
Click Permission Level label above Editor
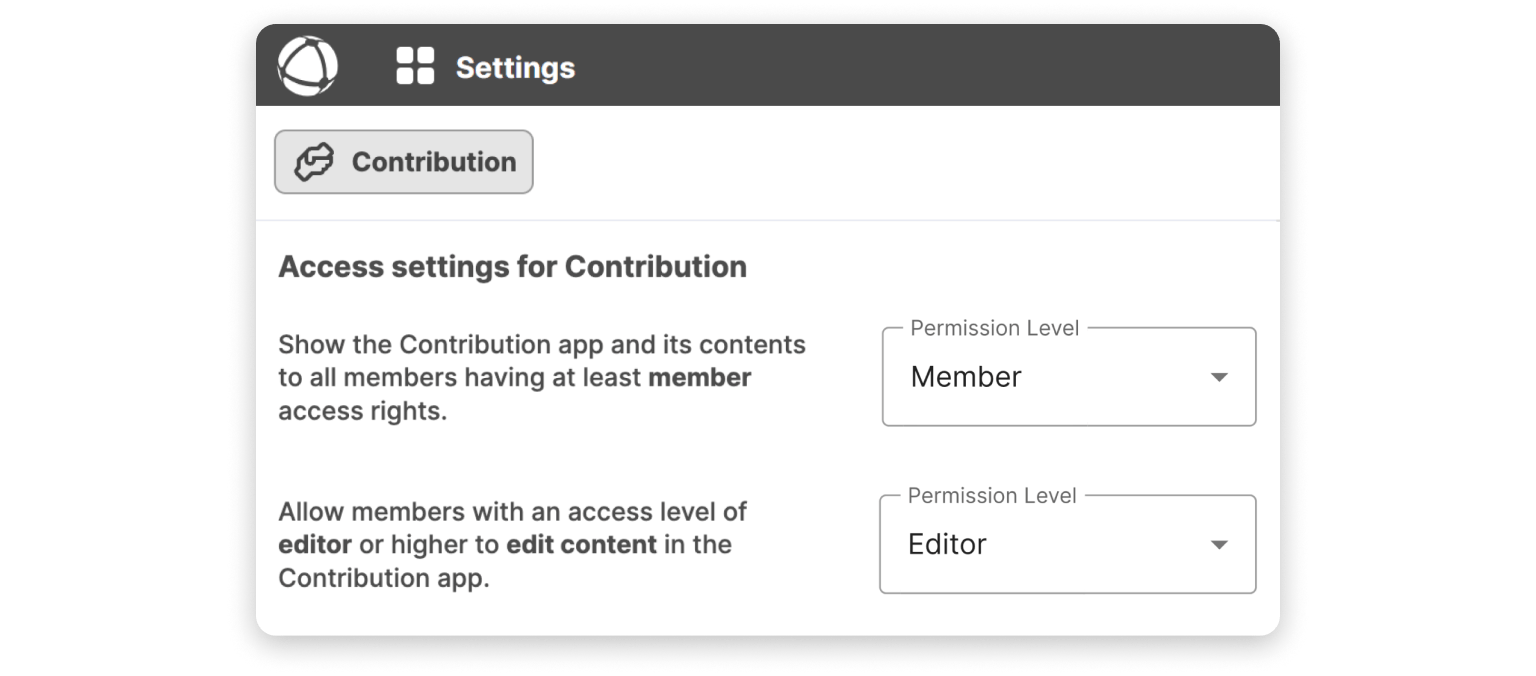coord(992,496)
